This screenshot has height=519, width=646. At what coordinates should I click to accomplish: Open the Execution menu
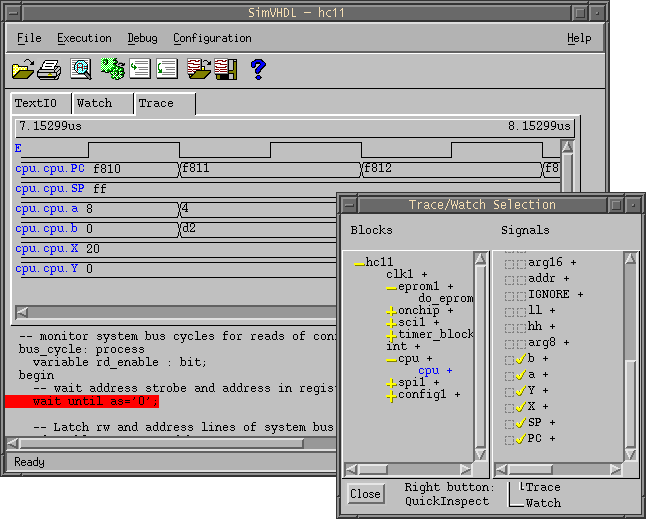coord(84,38)
